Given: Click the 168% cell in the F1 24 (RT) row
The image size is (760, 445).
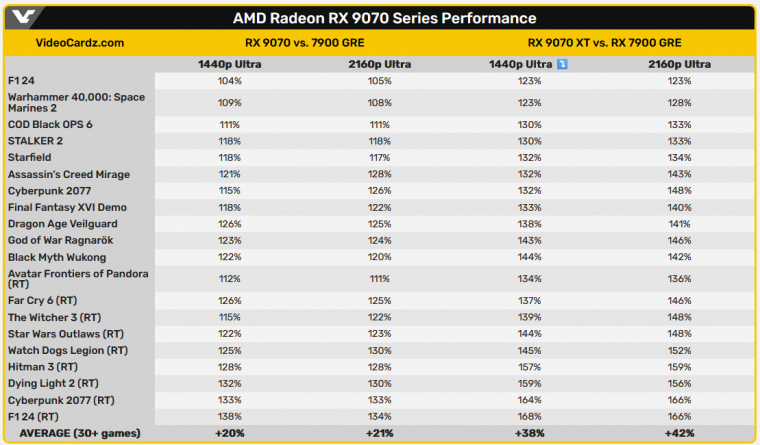Looking at the screenshot, I should (529, 416).
